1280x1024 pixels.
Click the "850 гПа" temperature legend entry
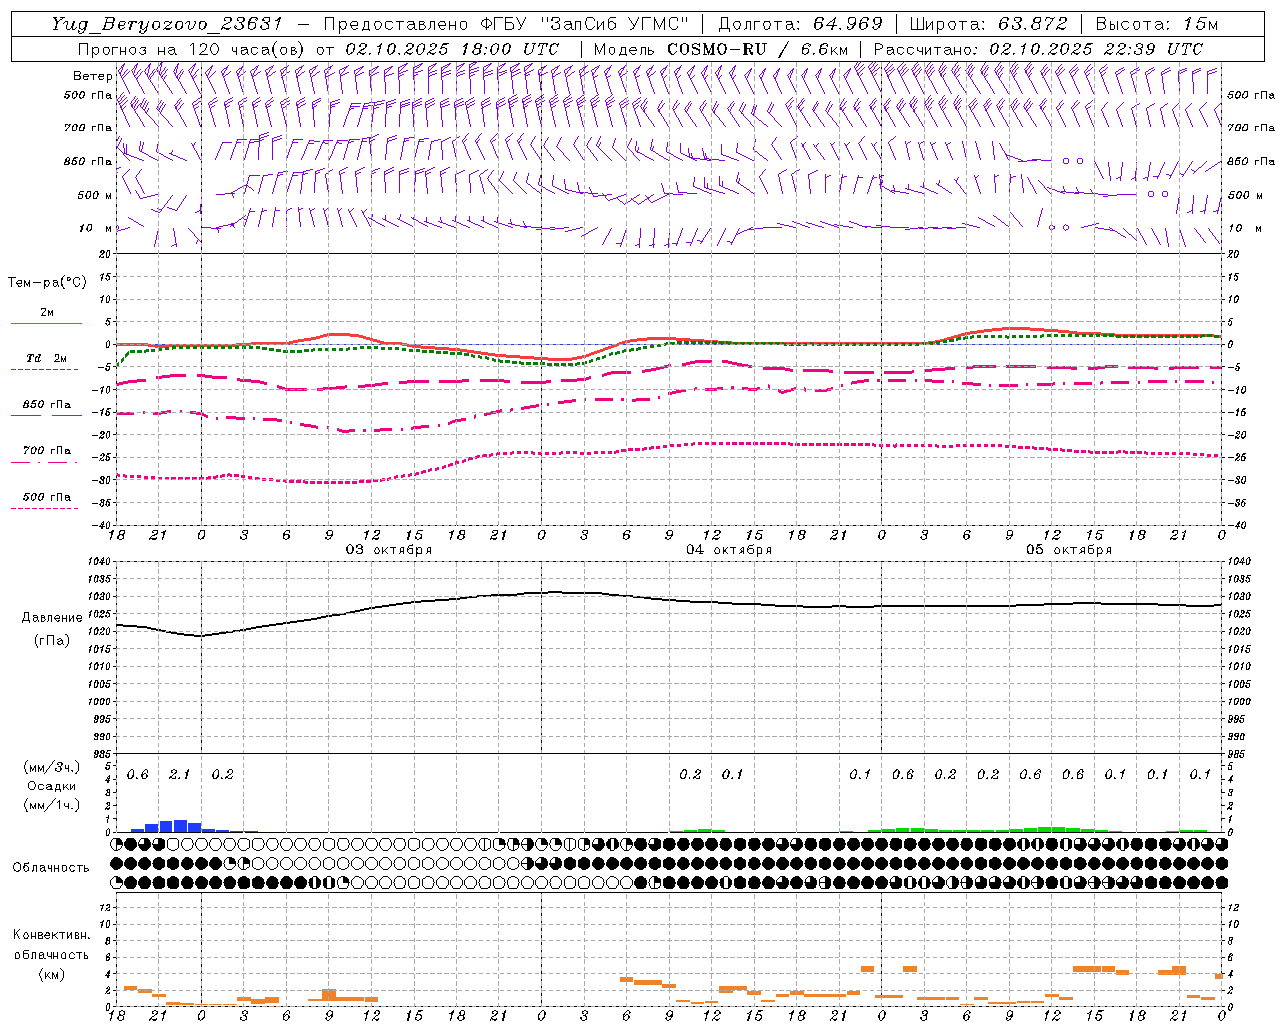(x=47, y=404)
